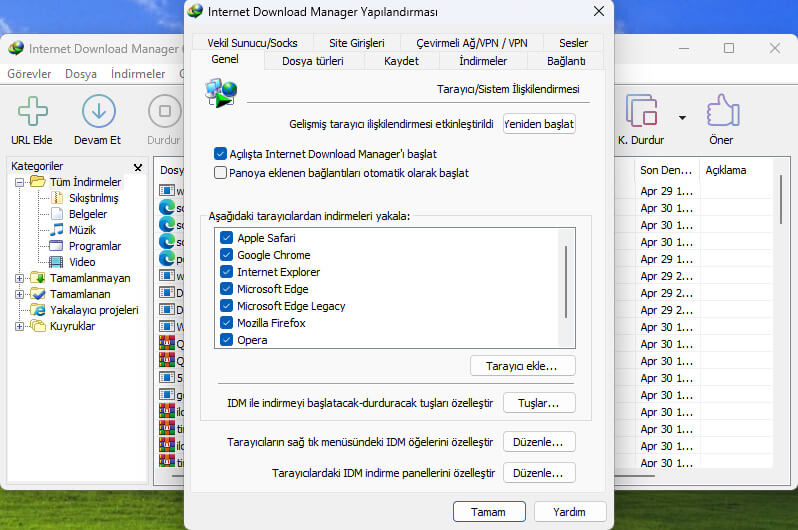This screenshot has height=530, width=798.
Task: Click the Devam Et download arrow icon
Action: point(98,111)
